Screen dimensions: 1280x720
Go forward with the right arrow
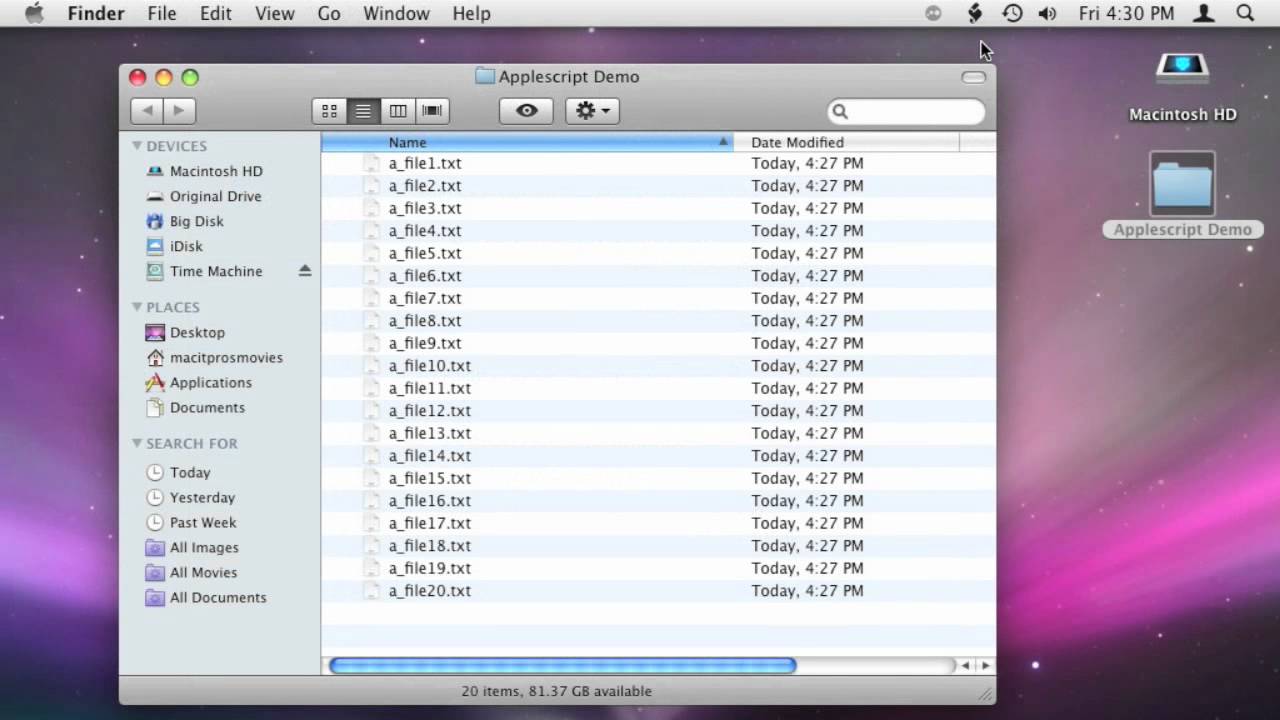pos(179,111)
